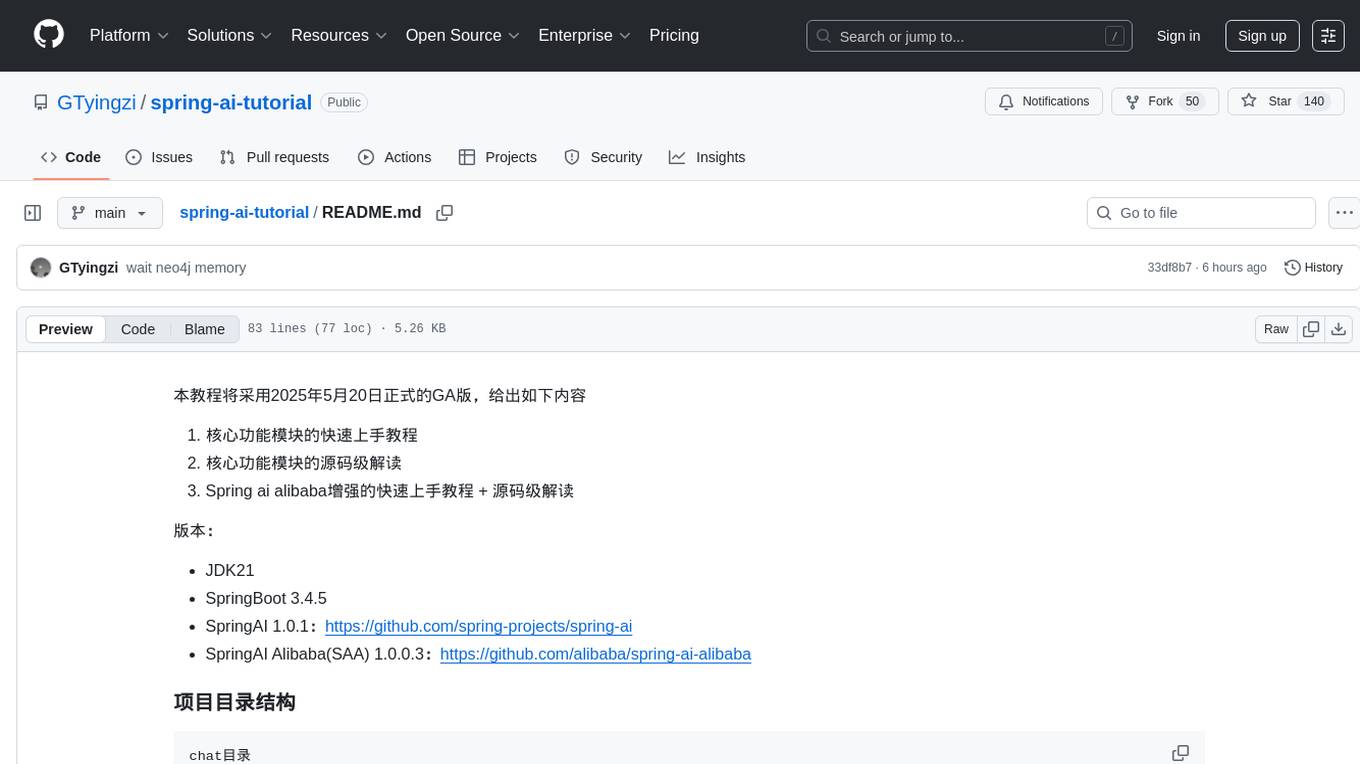The image size is (1360, 764).
Task: Expand the Enterprise menu
Action: [x=585, y=35]
